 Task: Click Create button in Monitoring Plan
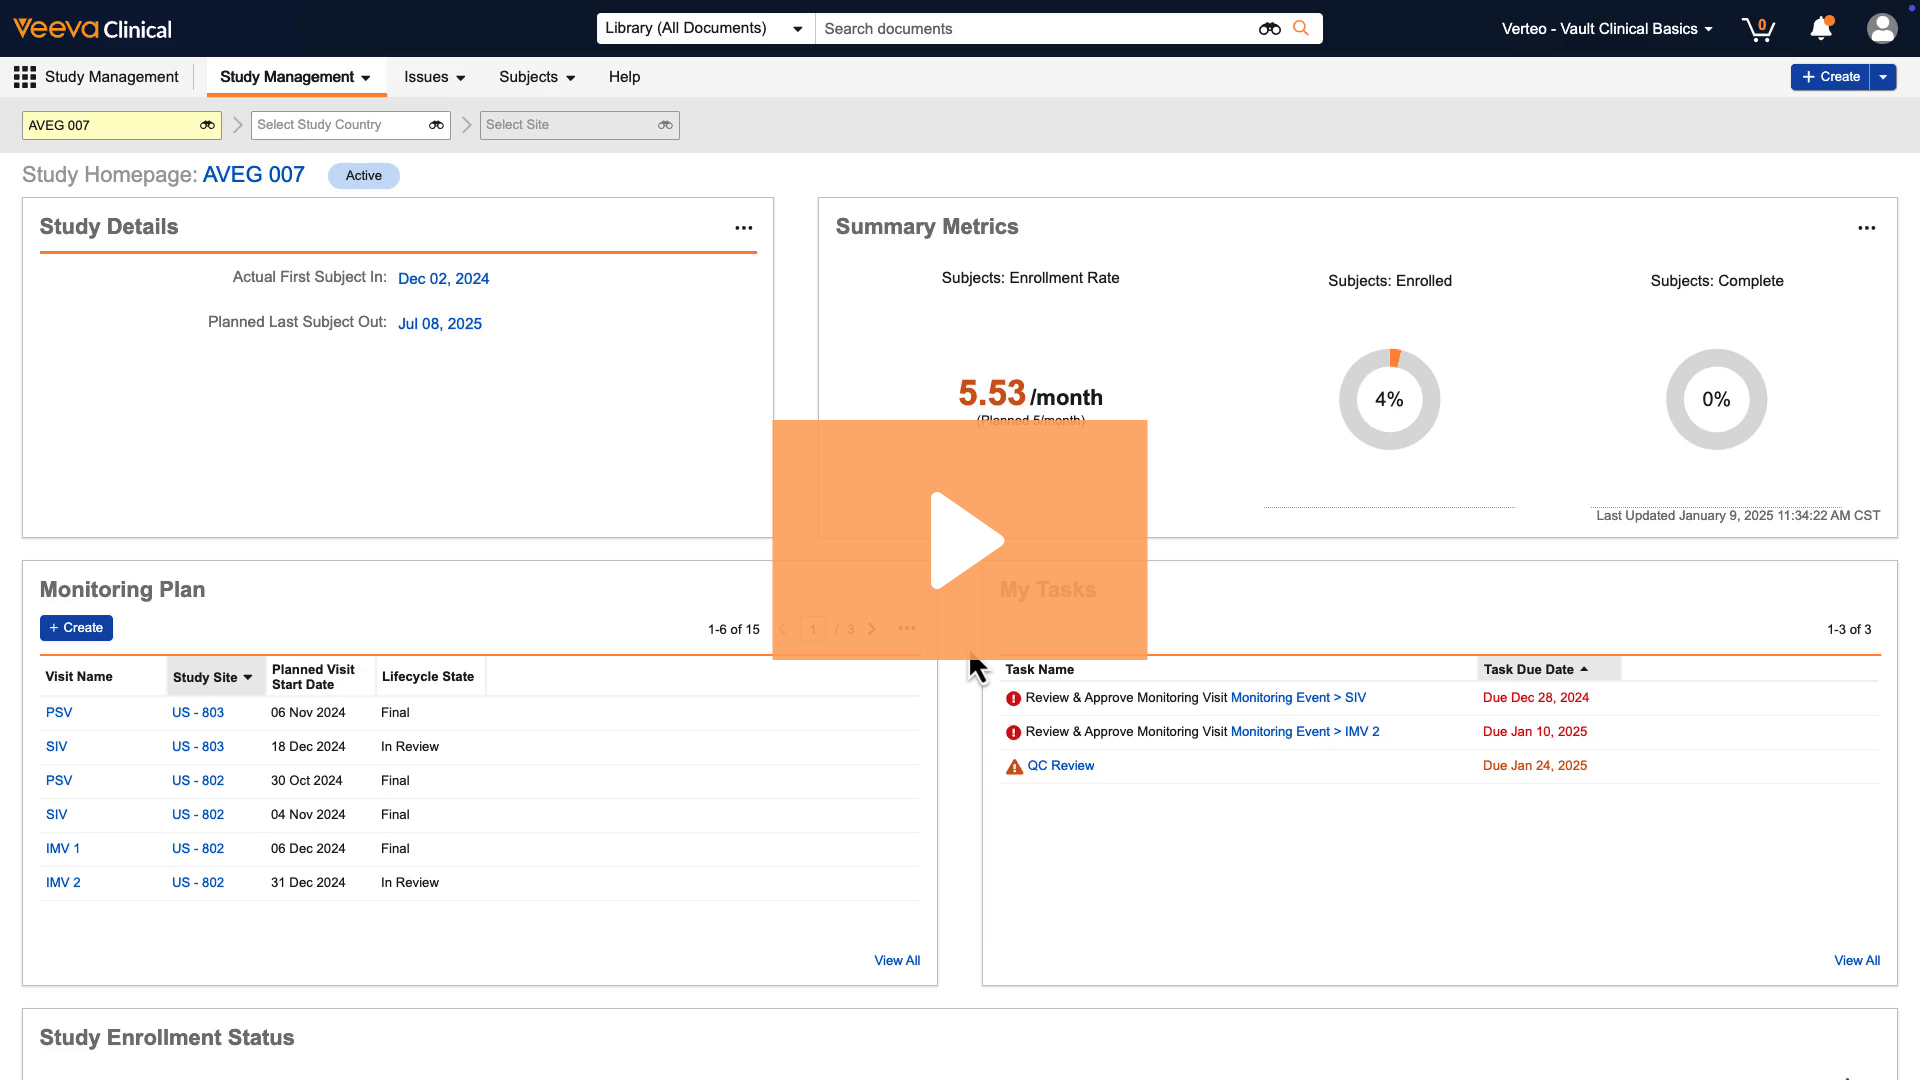click(x=76, y=628)
